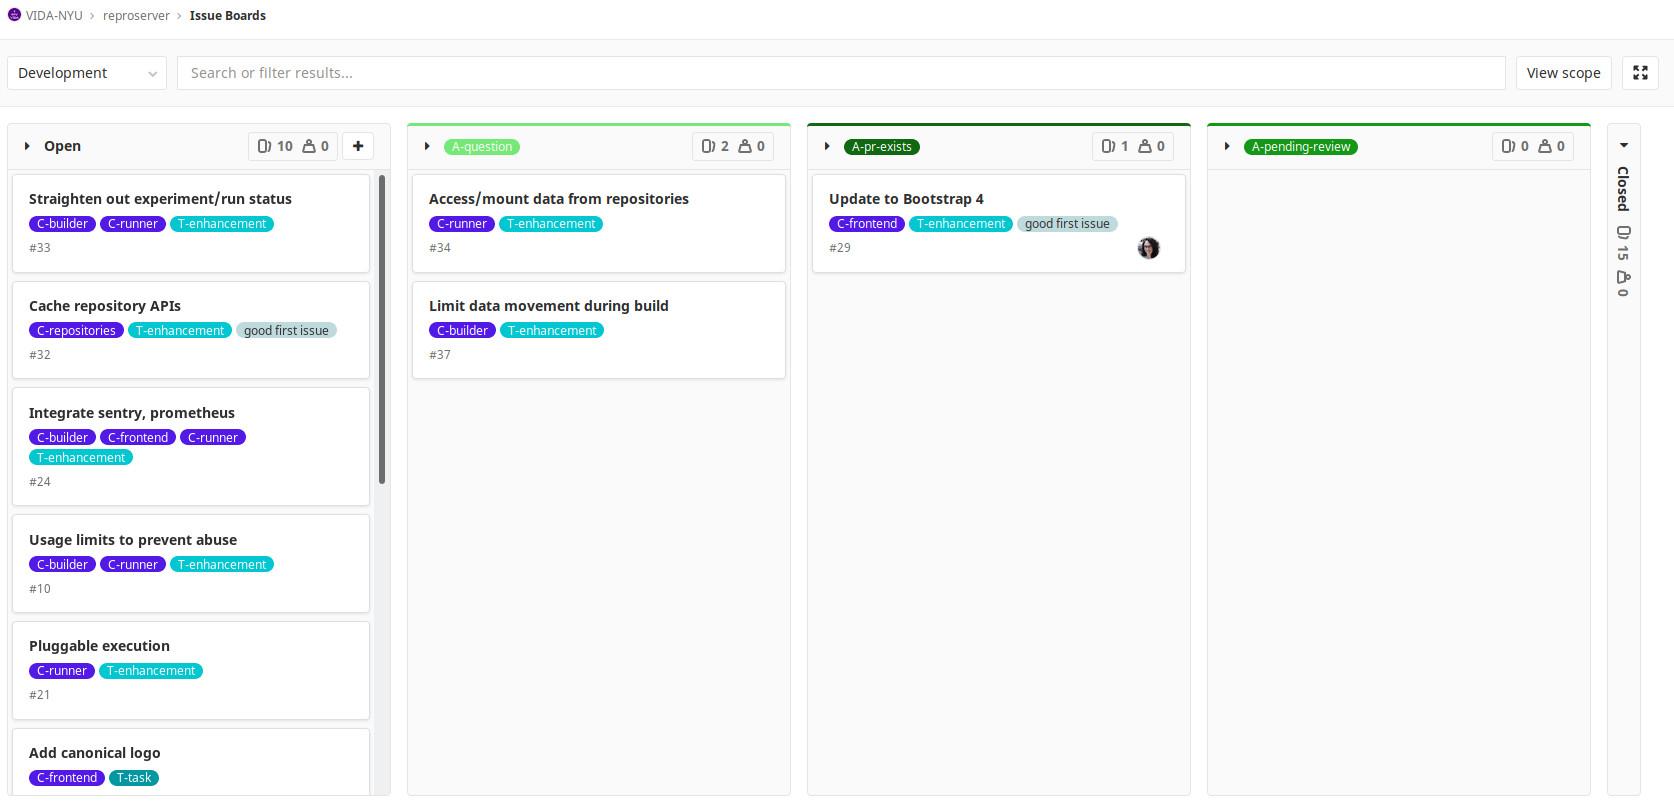Image resolution: width=1674 pixels, height=808 pixels.
Task: Click the plus icon in Open list
Action: click(x=358, y=146)
